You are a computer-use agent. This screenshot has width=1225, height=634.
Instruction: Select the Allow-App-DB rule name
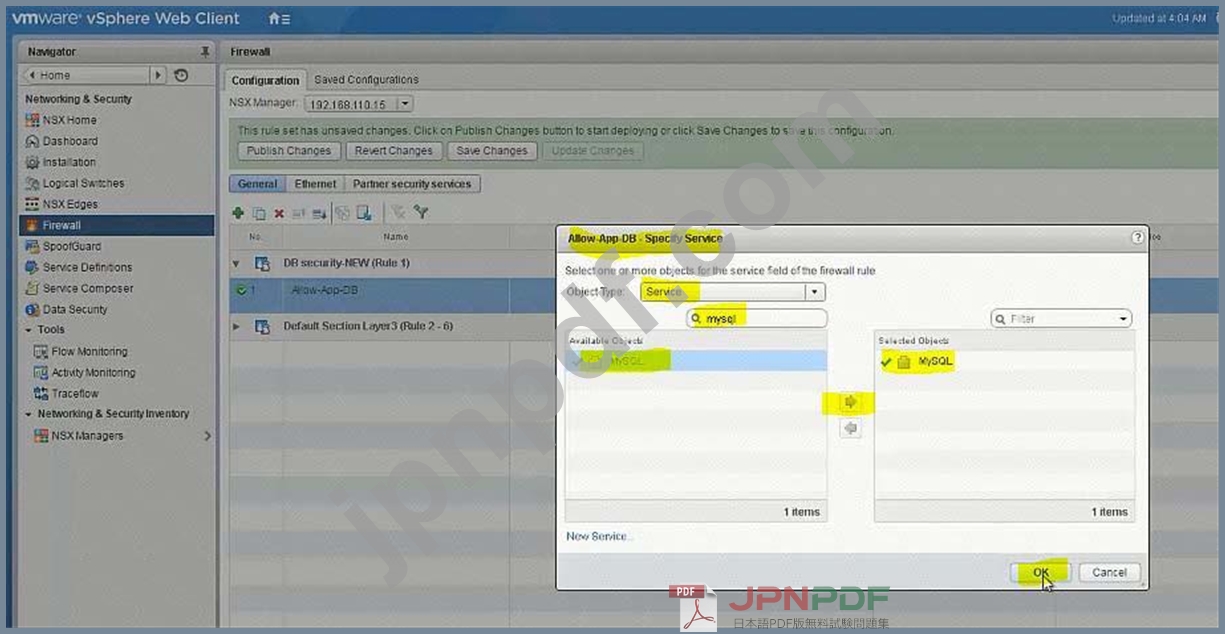pos(324,291)
